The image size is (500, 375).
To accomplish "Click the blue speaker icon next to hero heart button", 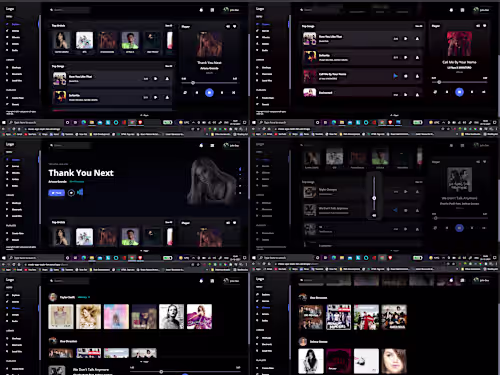I will pyautogui.click(x=80, y=192).
